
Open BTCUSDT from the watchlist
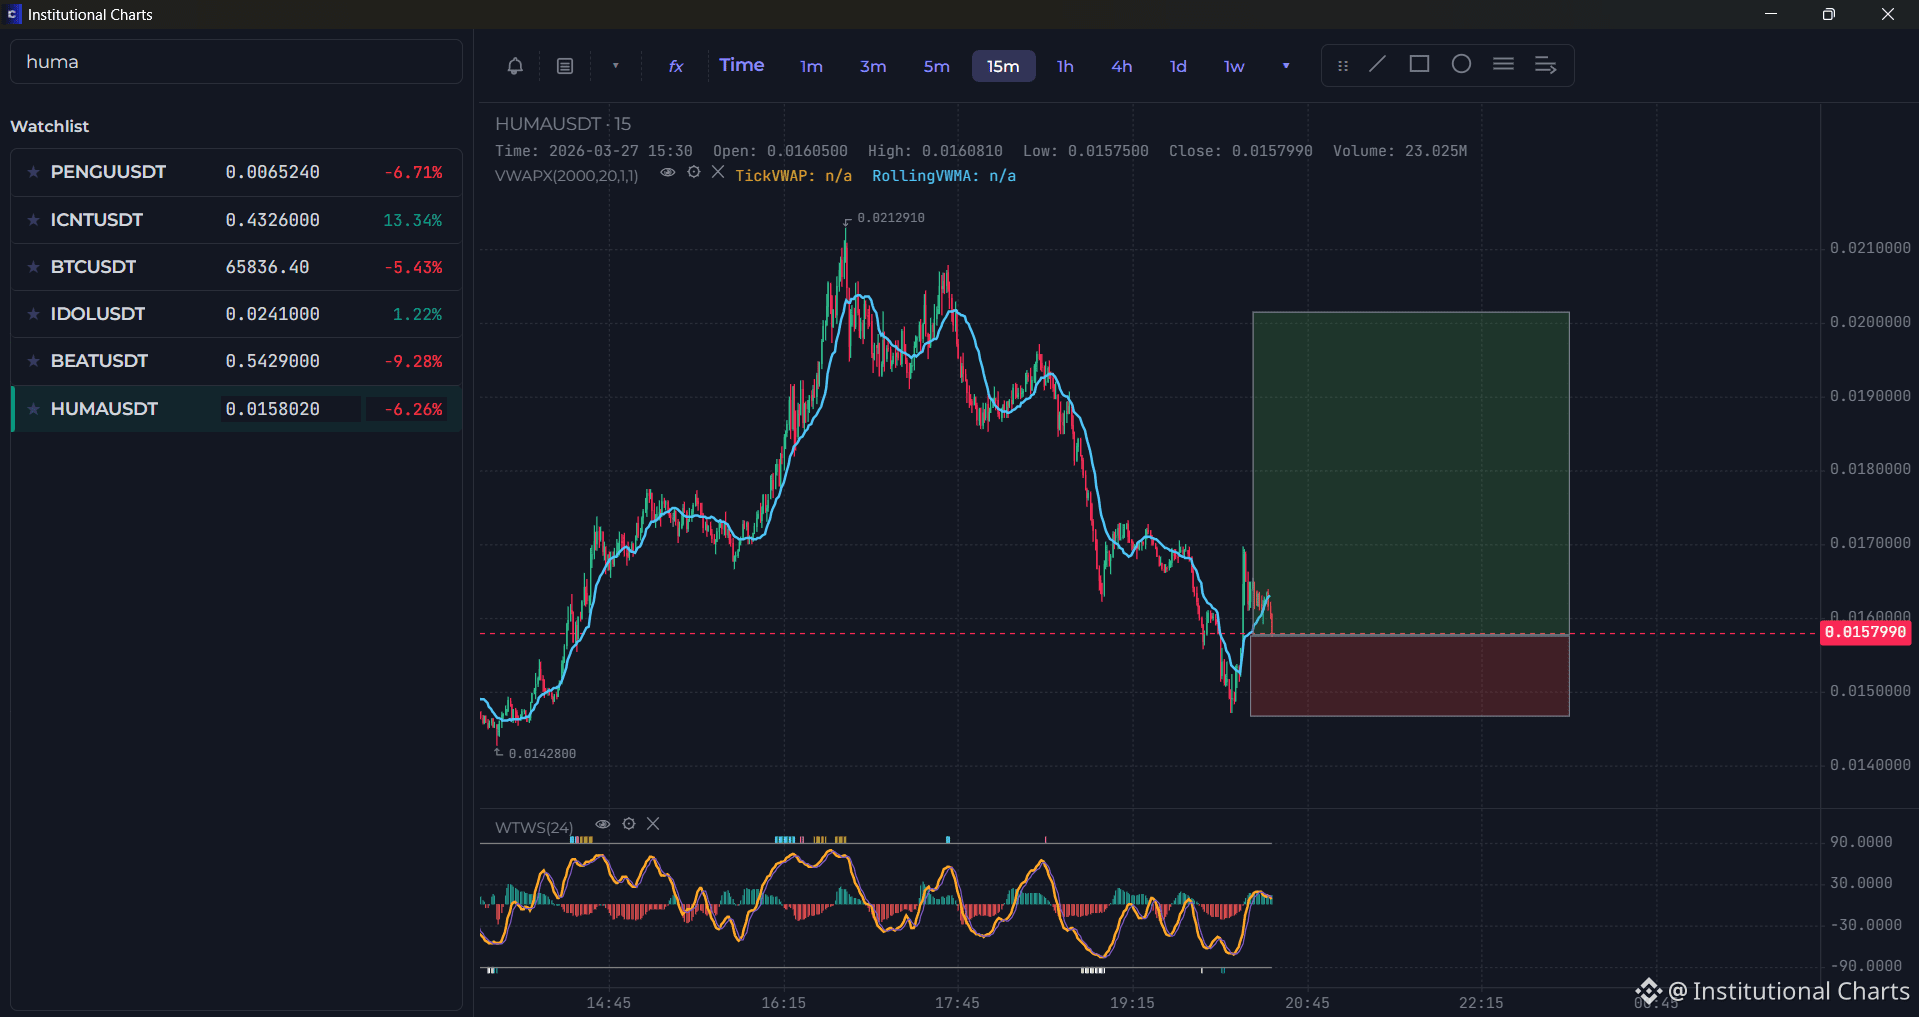point(236,267)
